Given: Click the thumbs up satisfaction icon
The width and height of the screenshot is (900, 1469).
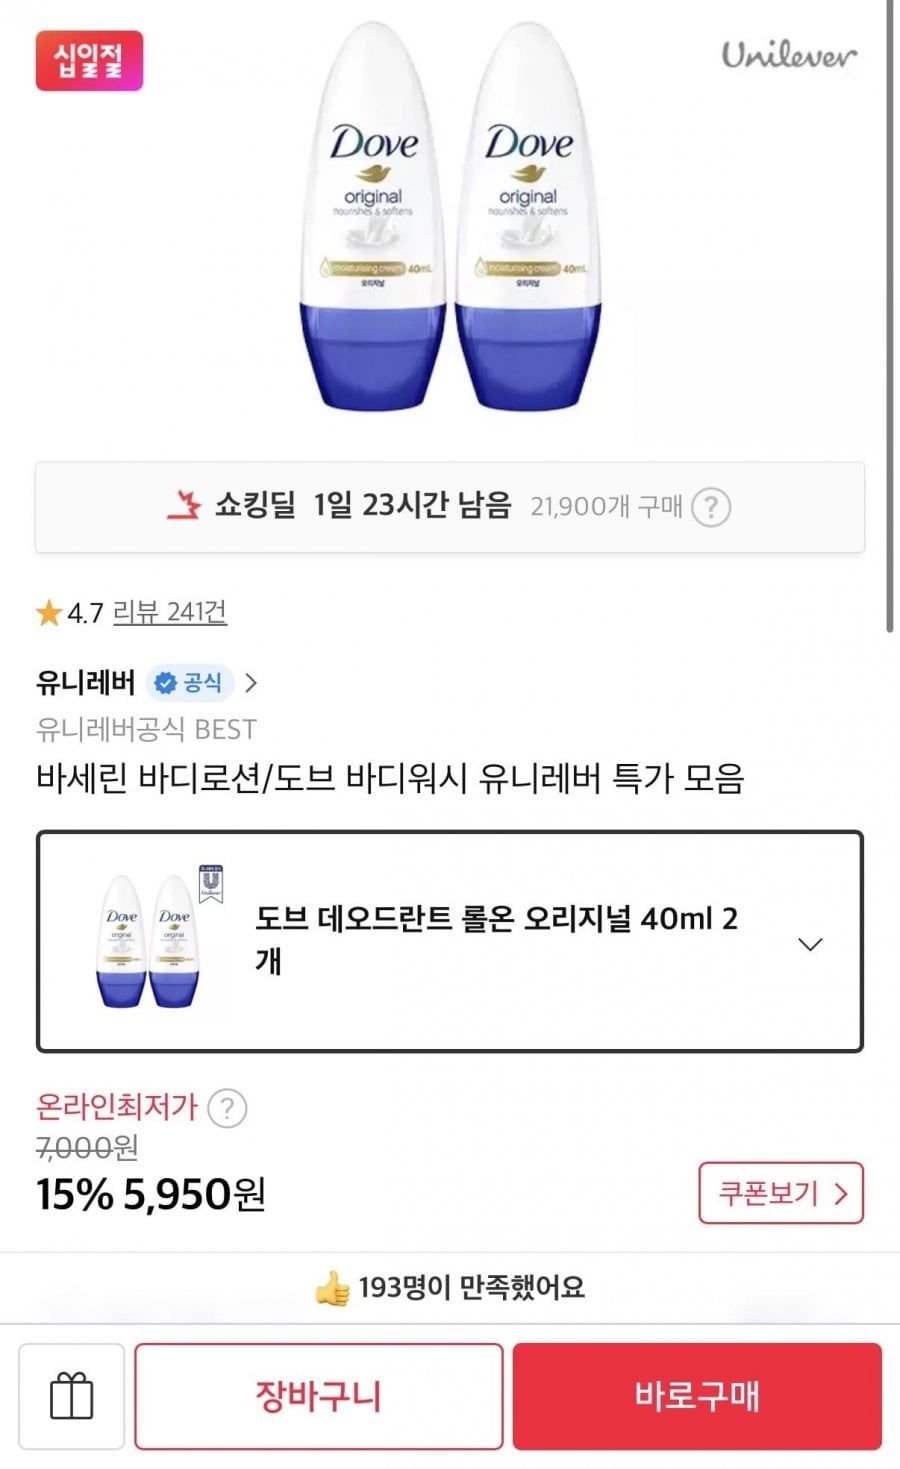Looking at the screenshot, I should 333,1287.
